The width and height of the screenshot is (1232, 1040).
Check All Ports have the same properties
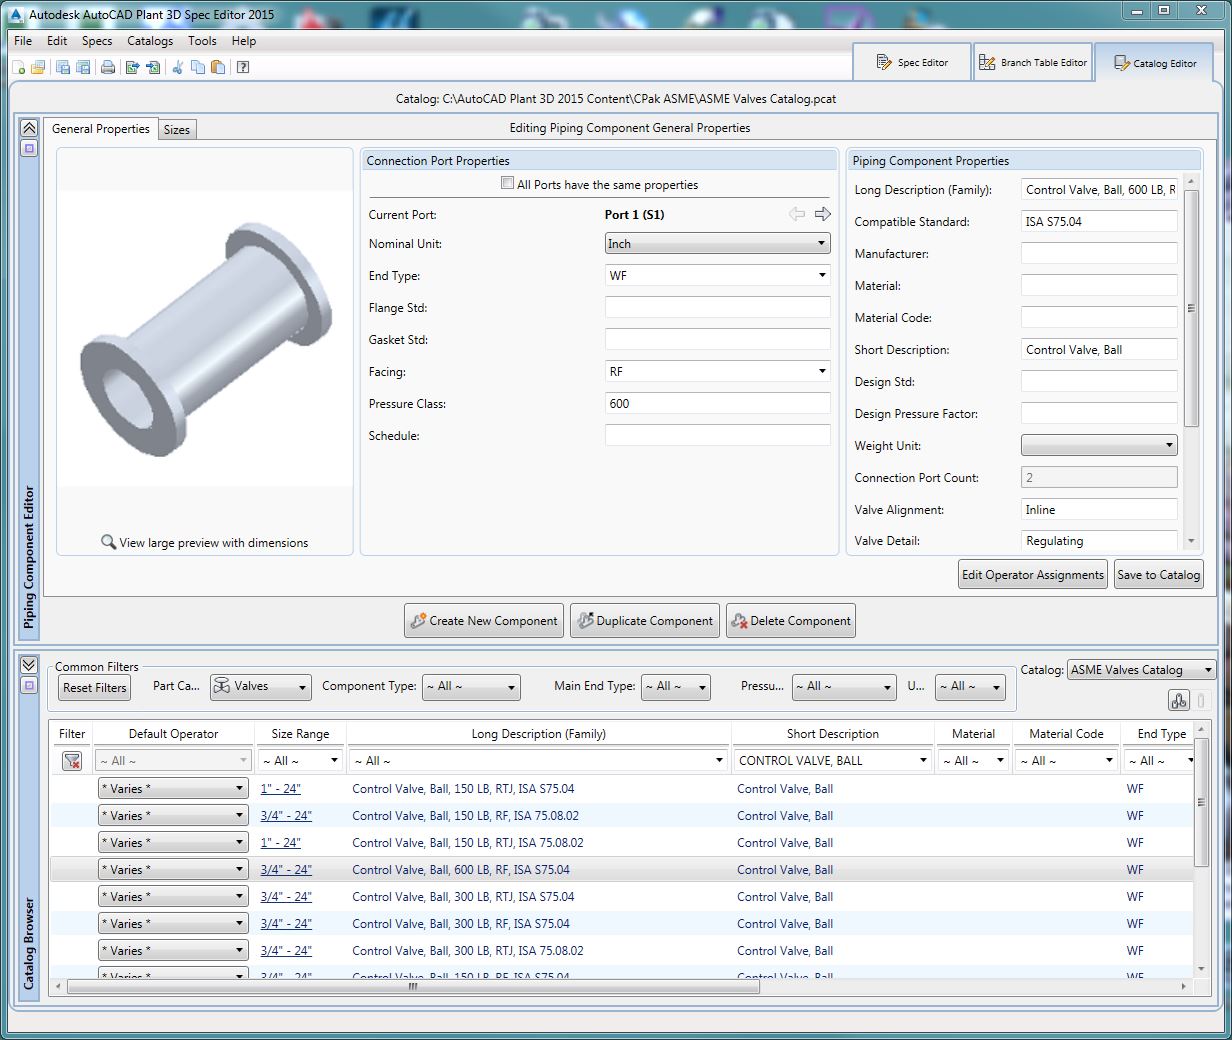(x=508, y=184)
